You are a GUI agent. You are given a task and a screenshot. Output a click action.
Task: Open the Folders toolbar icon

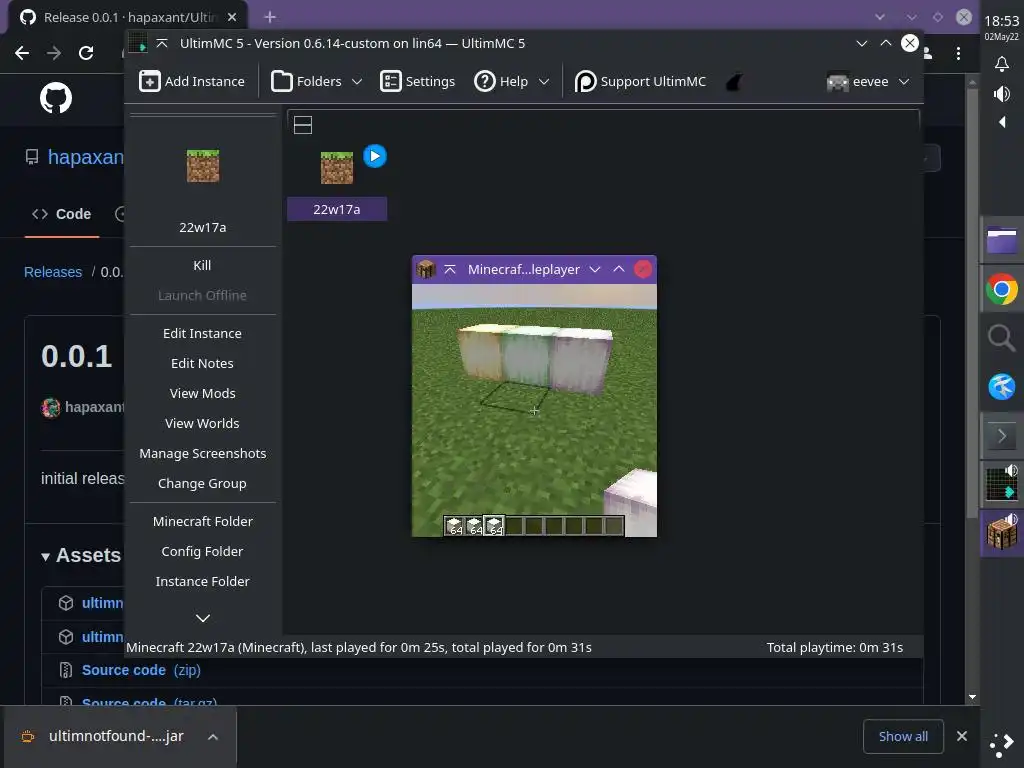[x=281, y=82]
